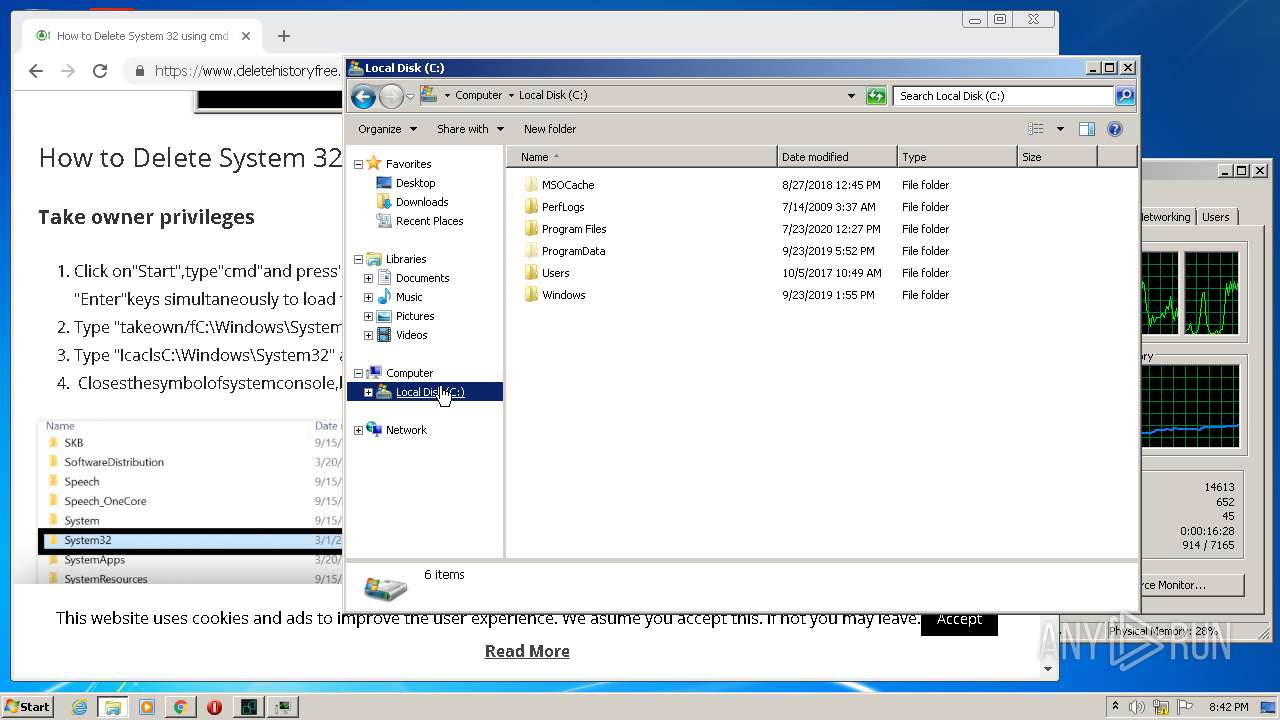This screenshot has width=1280, height=720.
Task: Click the search magnifier icon in Explorer
Action: [1125, 96]
